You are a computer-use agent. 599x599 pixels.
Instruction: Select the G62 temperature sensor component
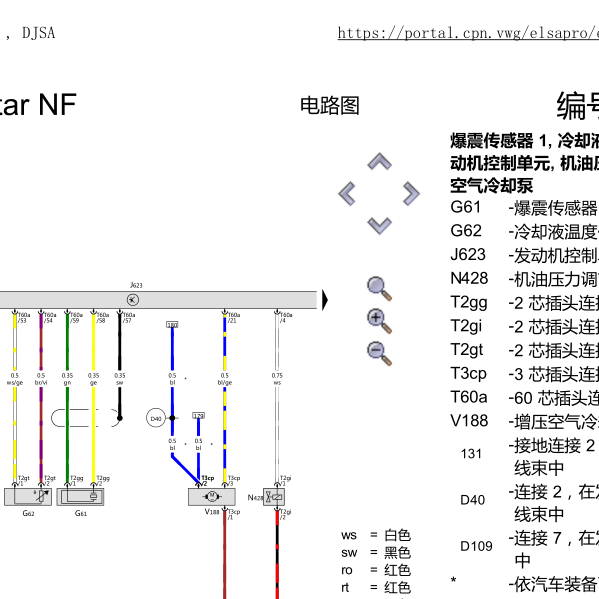28,497
